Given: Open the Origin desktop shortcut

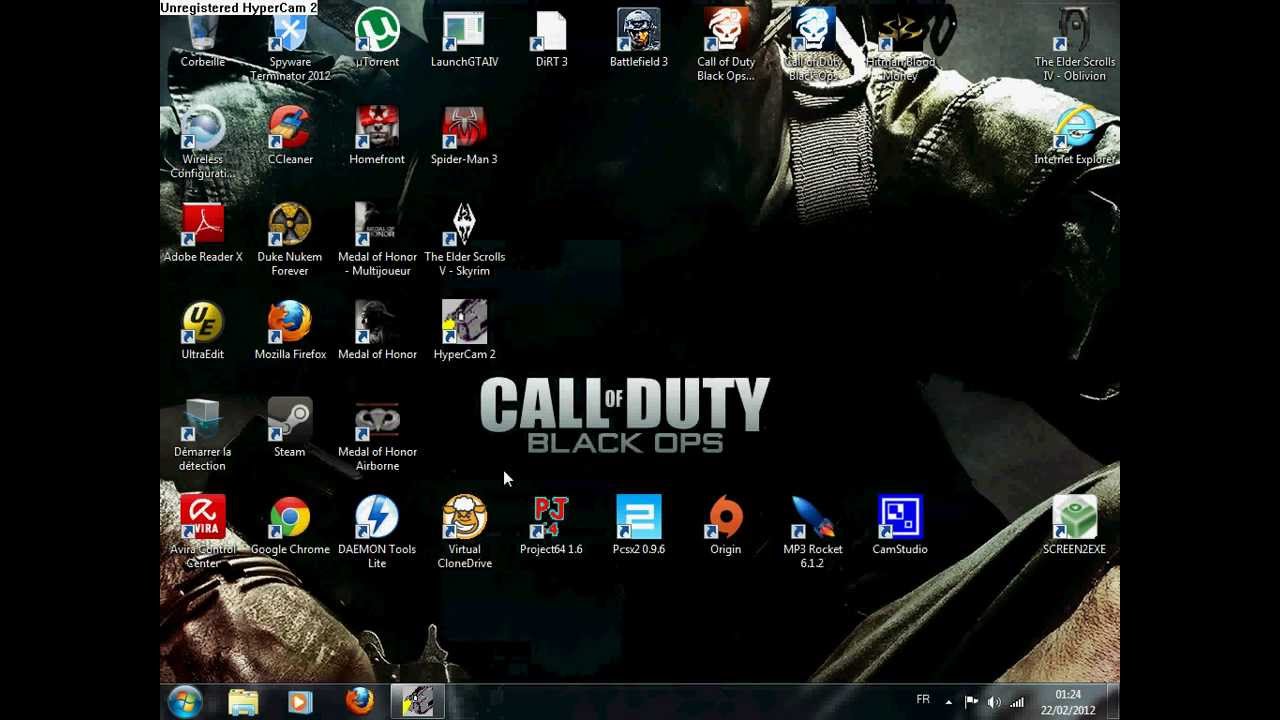Looking at the screenshot, I should click(726, 527).
